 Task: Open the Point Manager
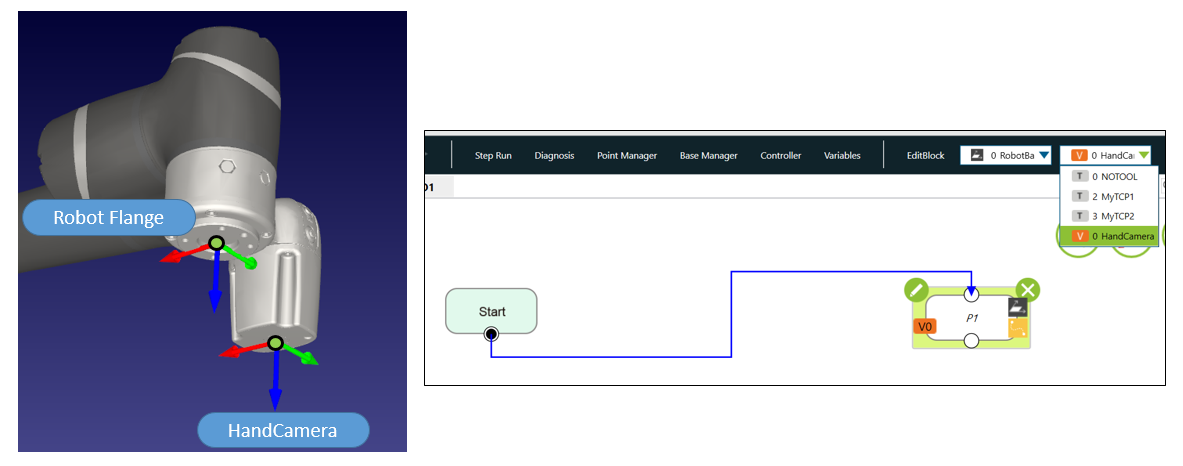(626, 156)
